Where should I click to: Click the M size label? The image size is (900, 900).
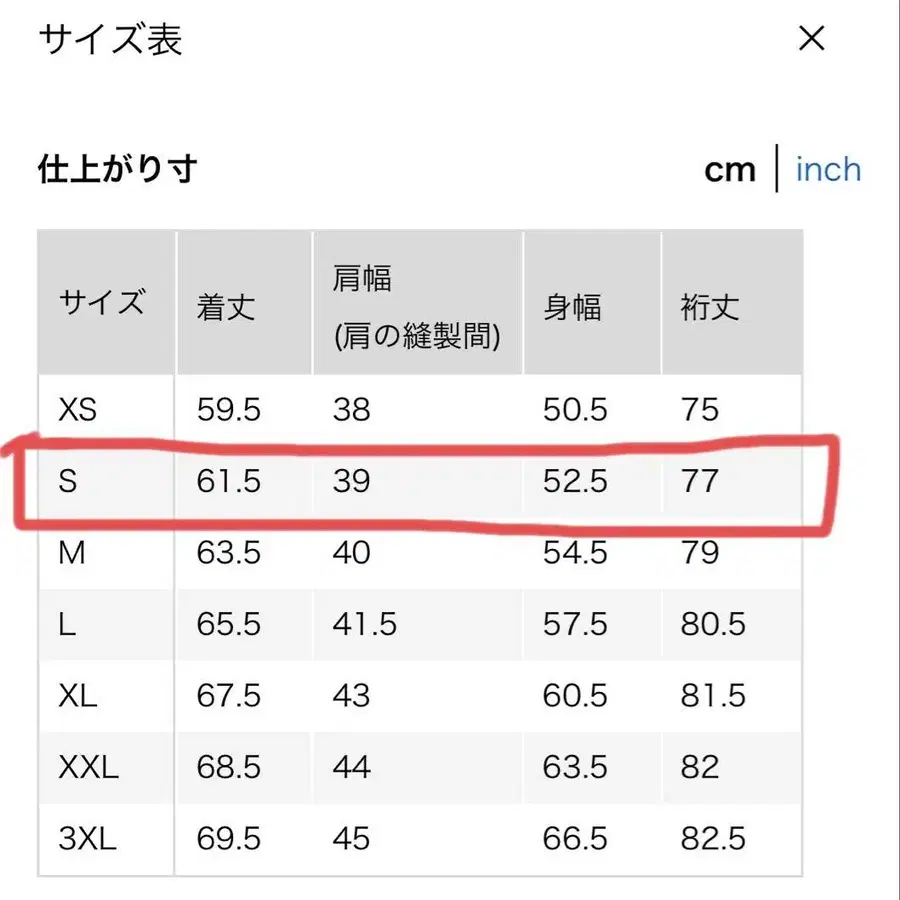pos(72,552)
